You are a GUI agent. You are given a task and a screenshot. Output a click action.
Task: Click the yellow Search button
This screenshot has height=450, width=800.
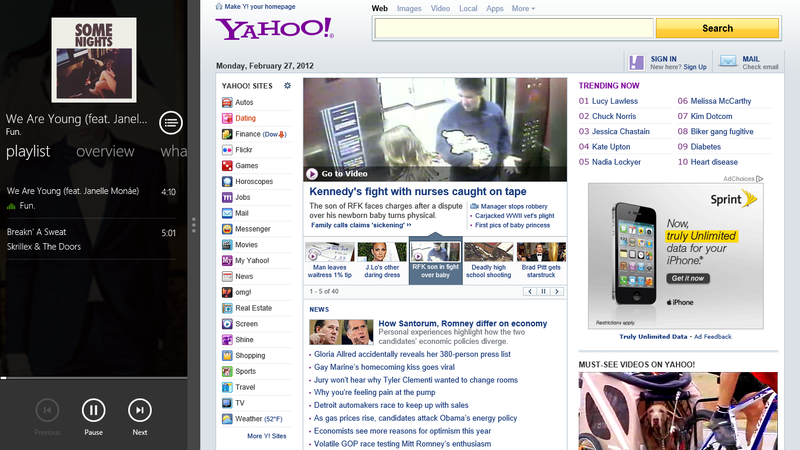point(717,29)
